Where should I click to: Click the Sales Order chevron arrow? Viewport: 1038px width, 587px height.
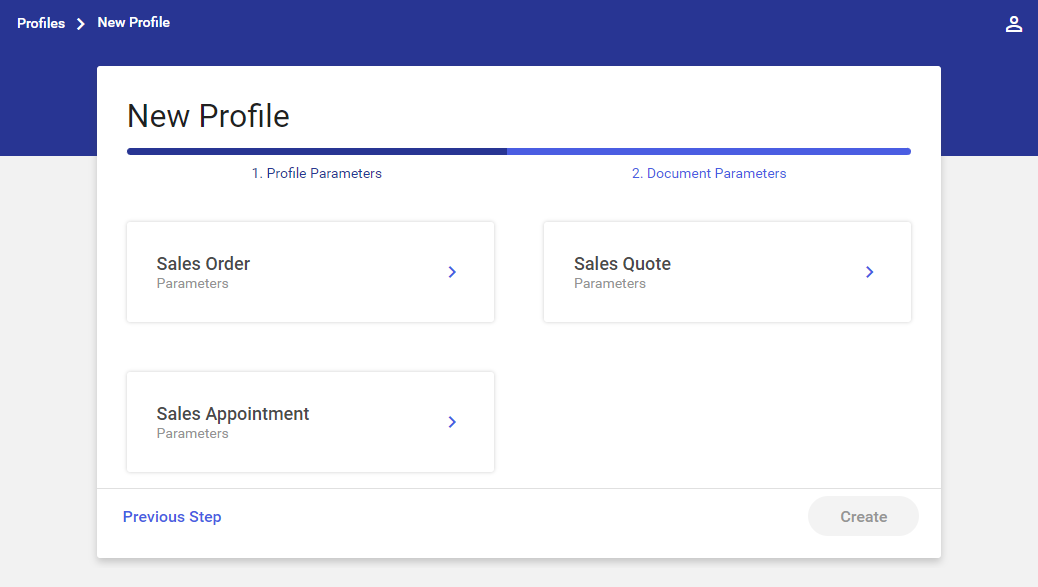click(452, 272)
